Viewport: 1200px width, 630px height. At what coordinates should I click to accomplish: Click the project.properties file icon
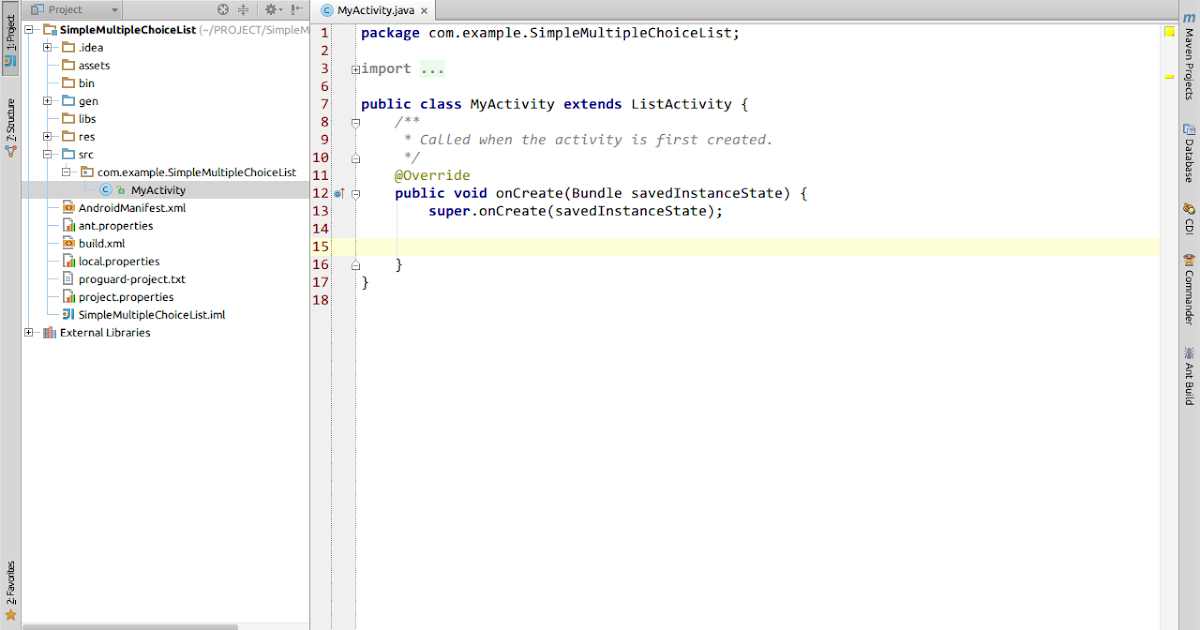pos(68,297)
